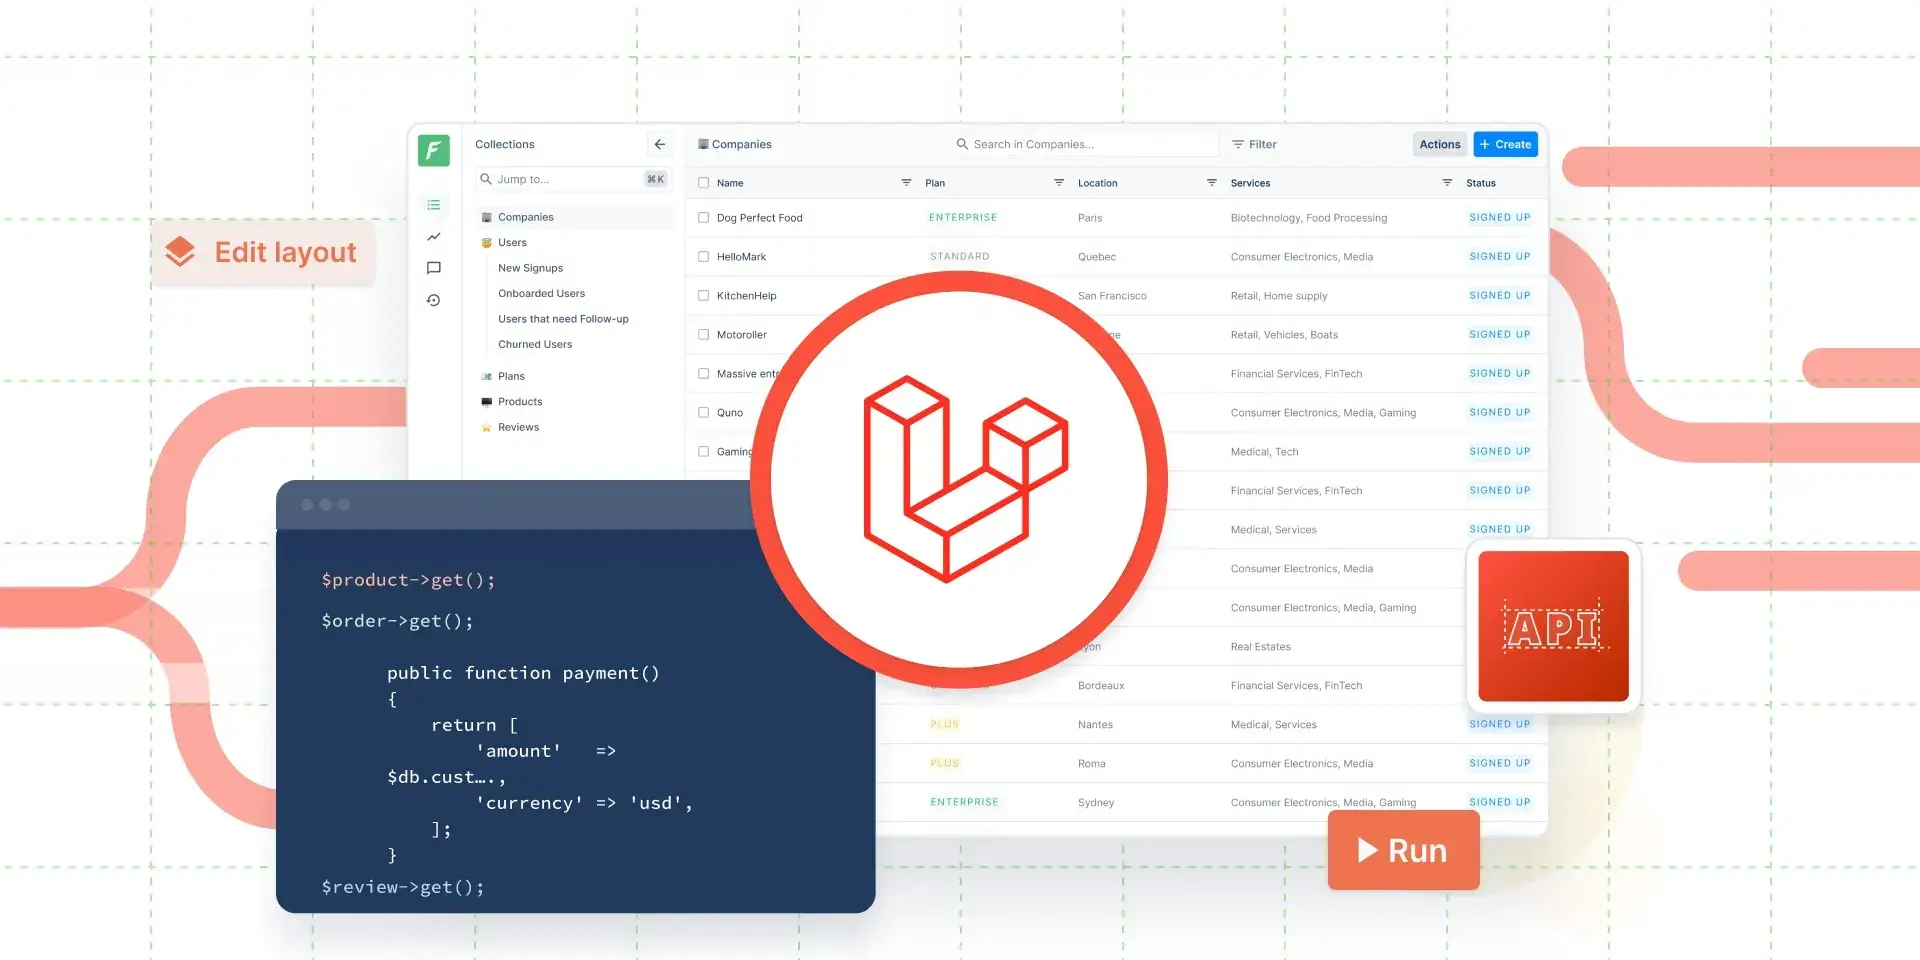
Task: Collapse the Collections sidebar with back arrow
Action: 659,144
